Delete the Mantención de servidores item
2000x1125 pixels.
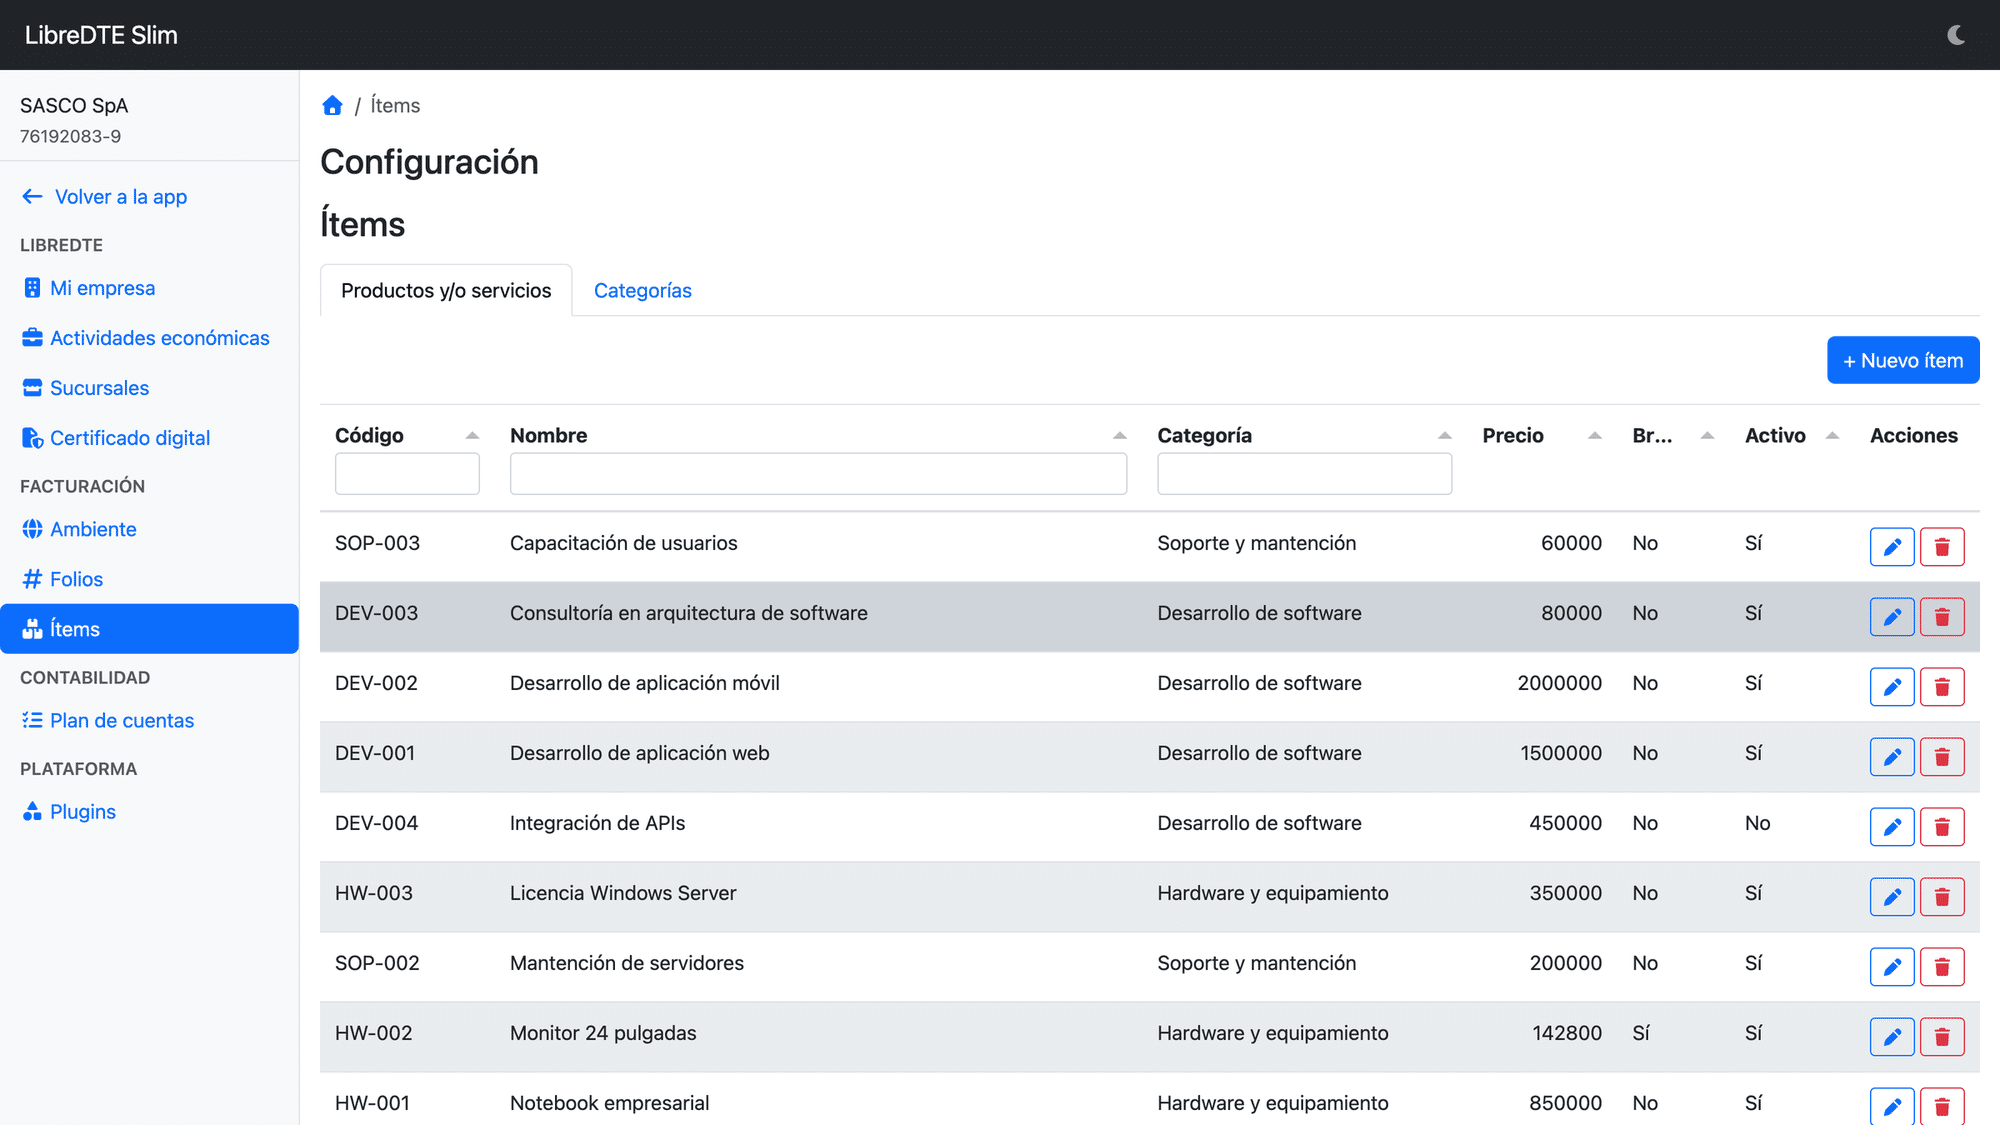point(1942,967)
